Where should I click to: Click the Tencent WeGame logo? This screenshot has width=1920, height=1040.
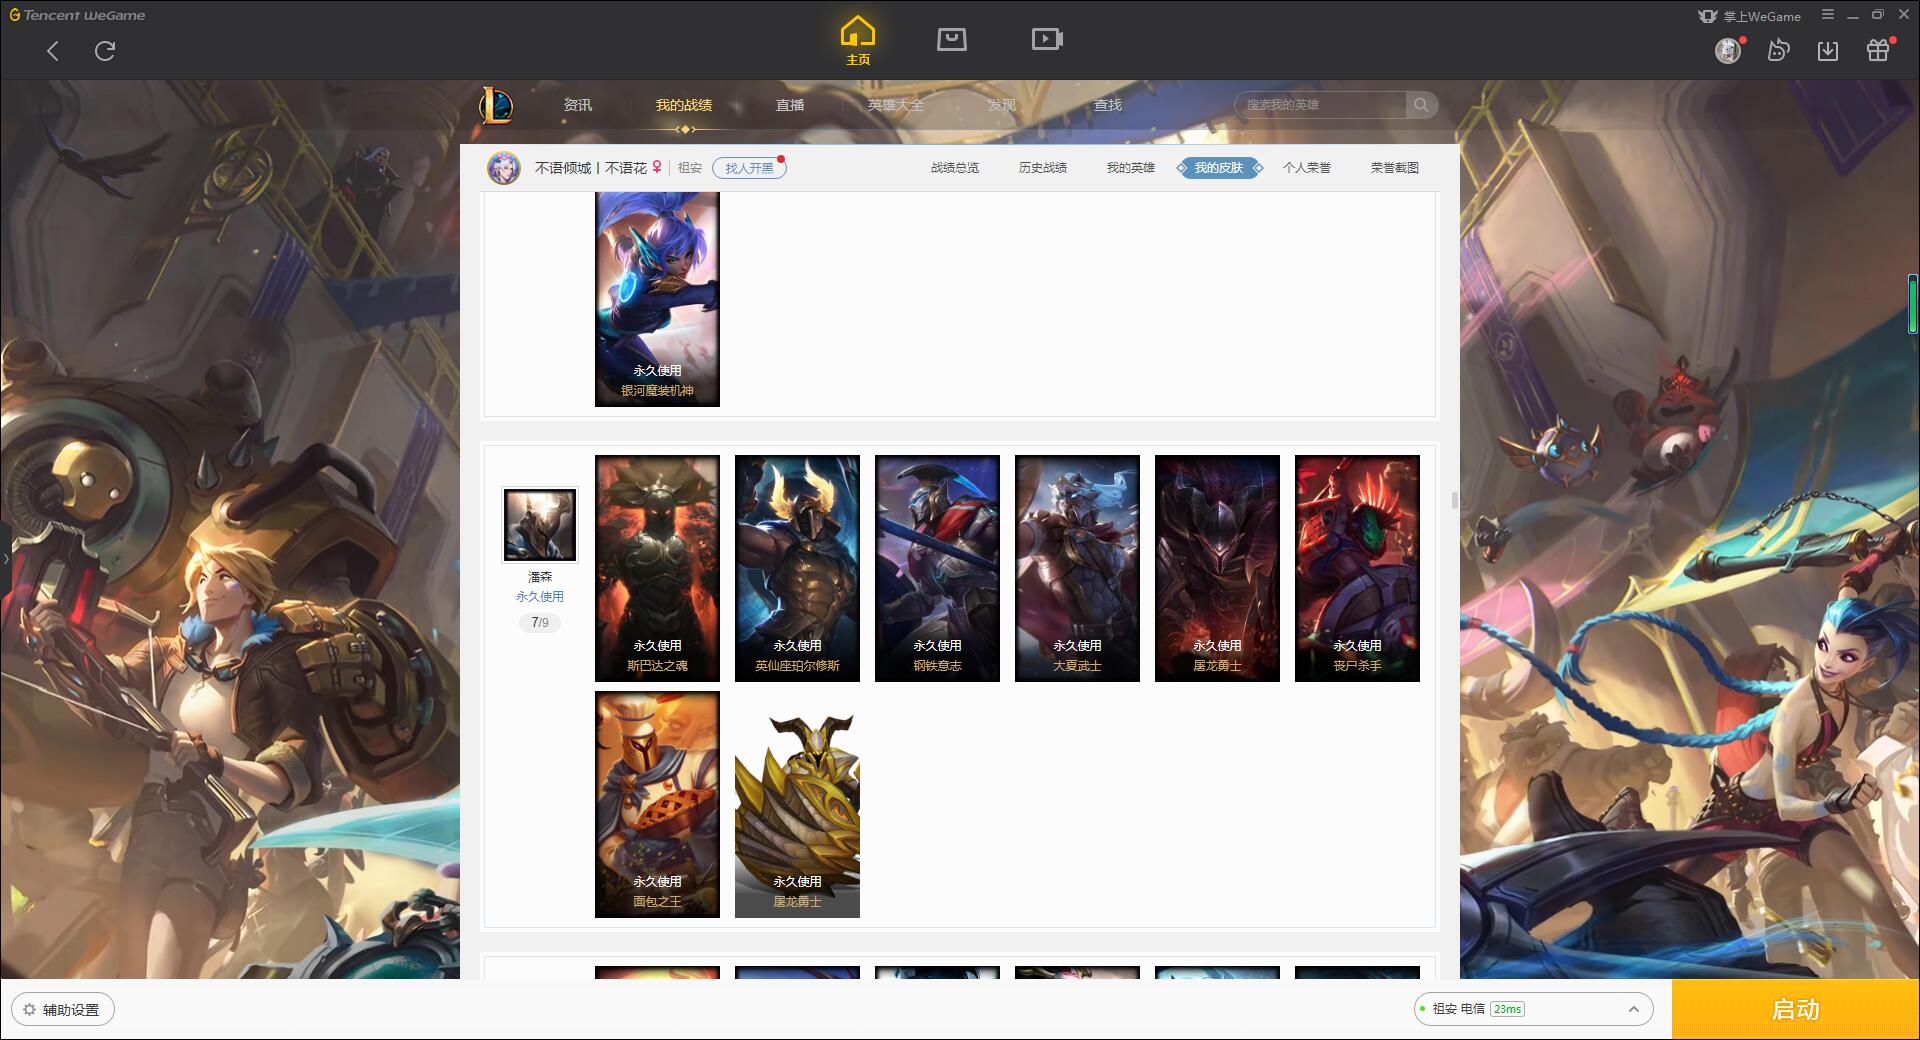pyautogui.click(x=78, y=15)
